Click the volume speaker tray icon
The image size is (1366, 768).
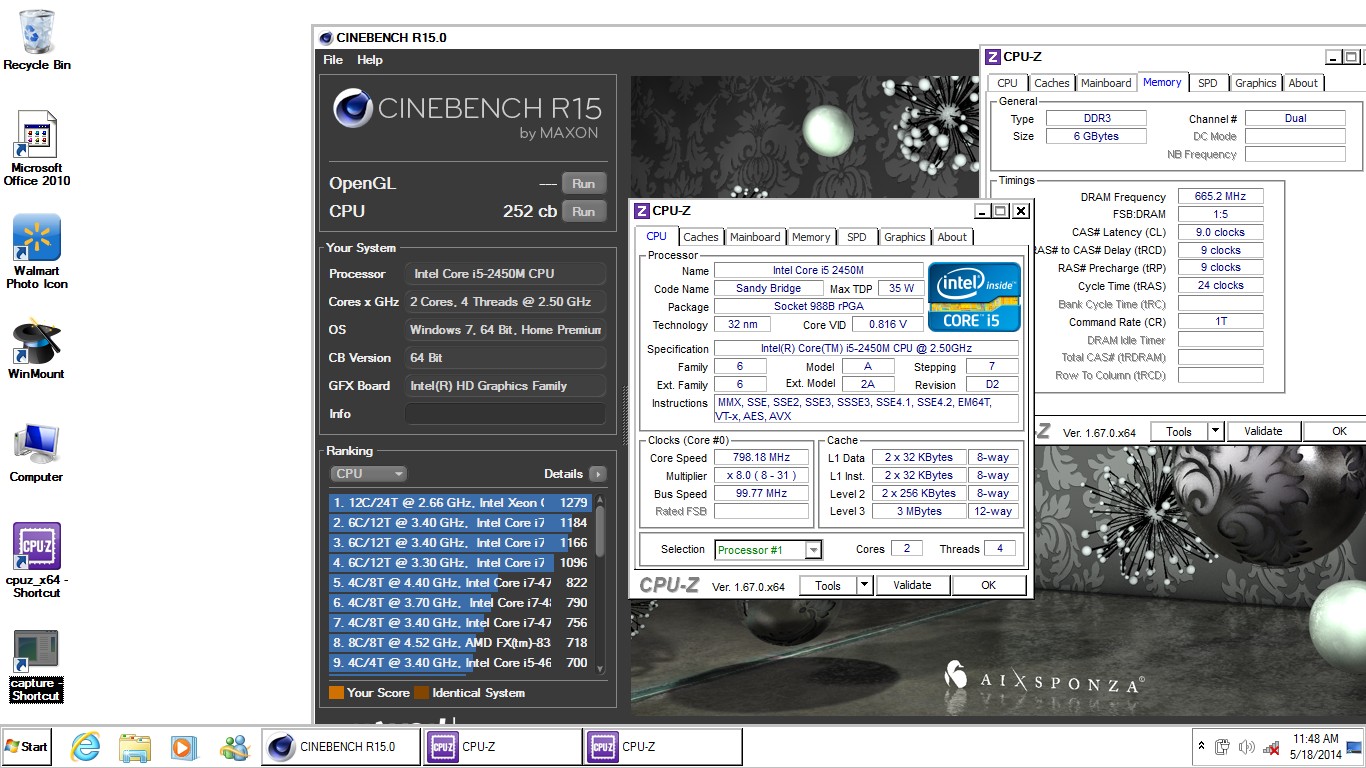(x=1246, y=747)
